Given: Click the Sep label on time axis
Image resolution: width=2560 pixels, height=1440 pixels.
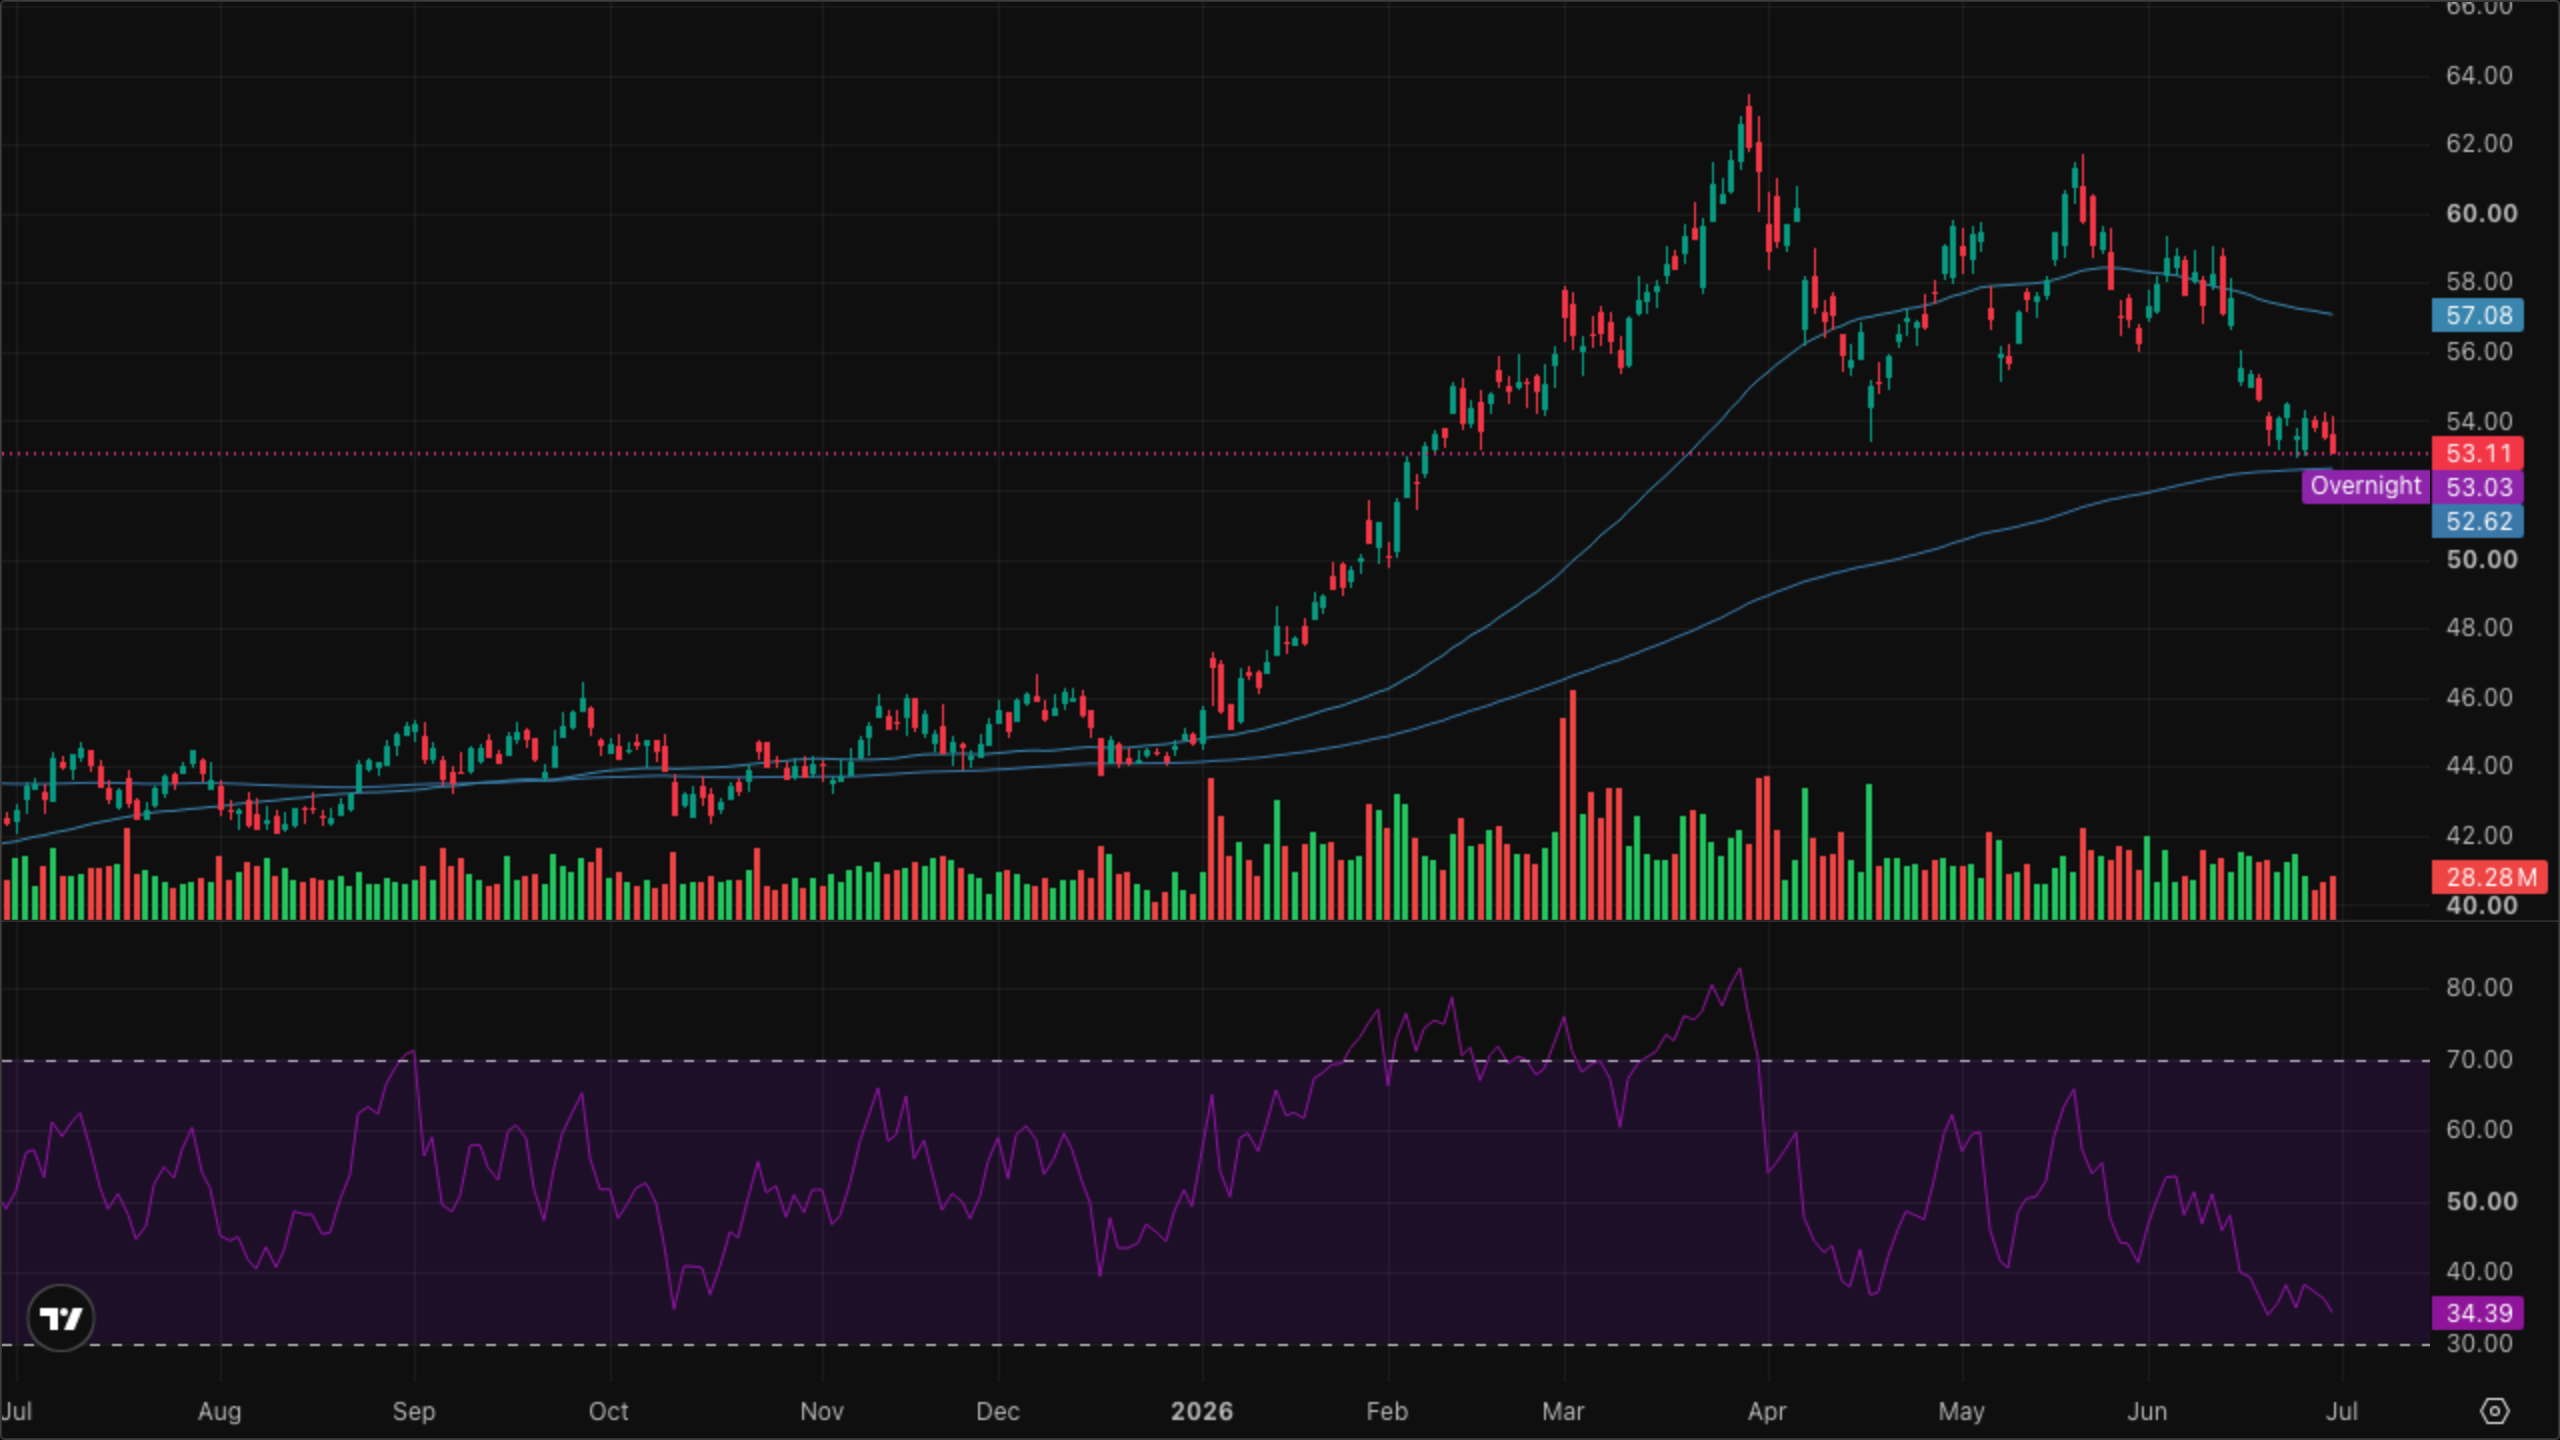Looking at the screenshot, I should 413,1411.
